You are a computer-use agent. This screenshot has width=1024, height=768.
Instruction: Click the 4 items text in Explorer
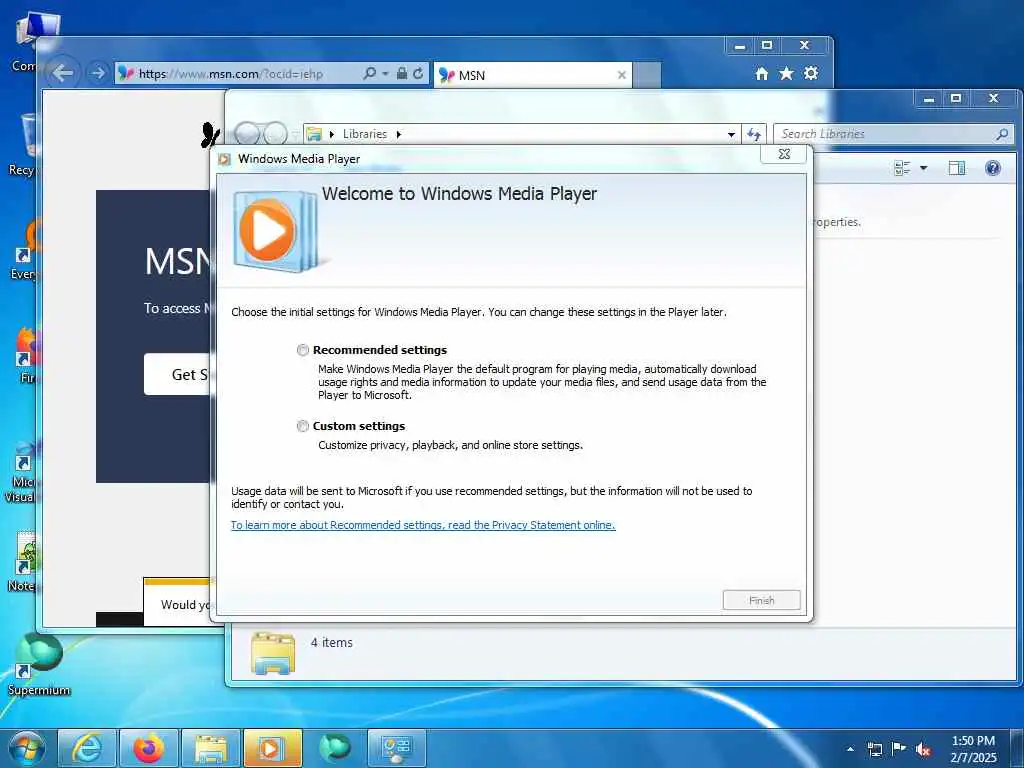(332, 643)
